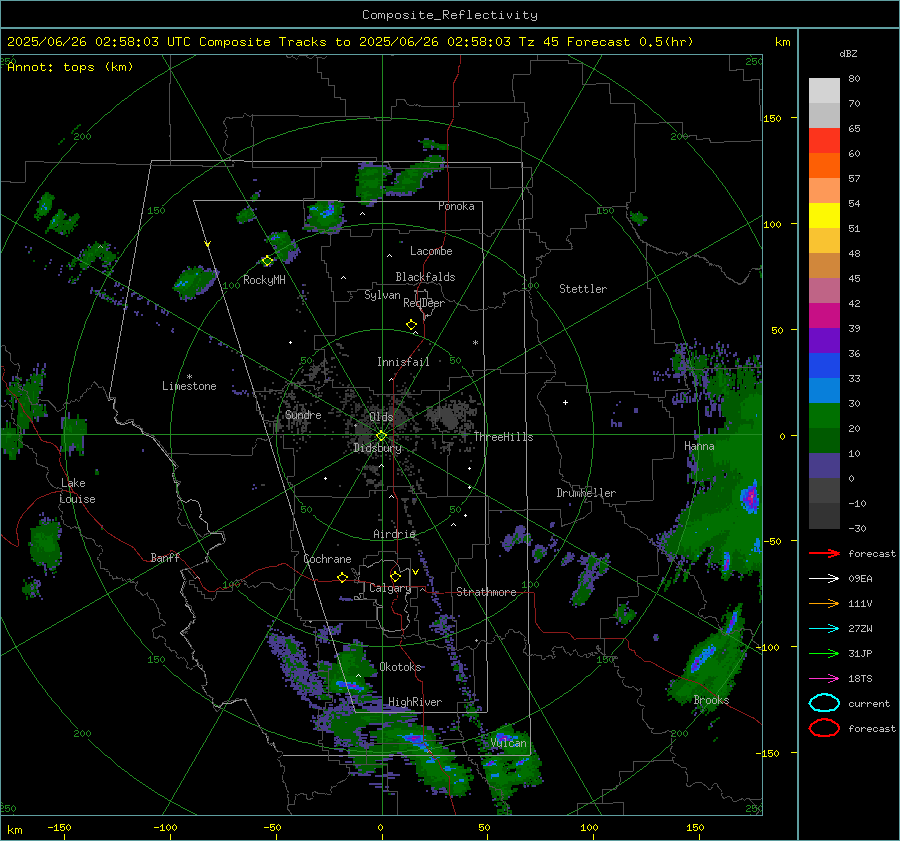Click the Lacombe label
The width and height of the screenshot is (900, 841).
431,251
